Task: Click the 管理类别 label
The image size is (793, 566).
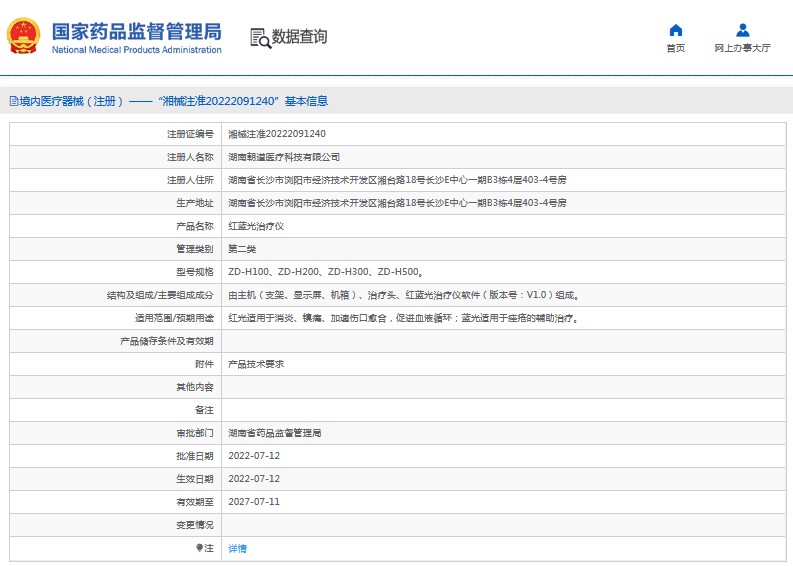Action: (195, 249)
